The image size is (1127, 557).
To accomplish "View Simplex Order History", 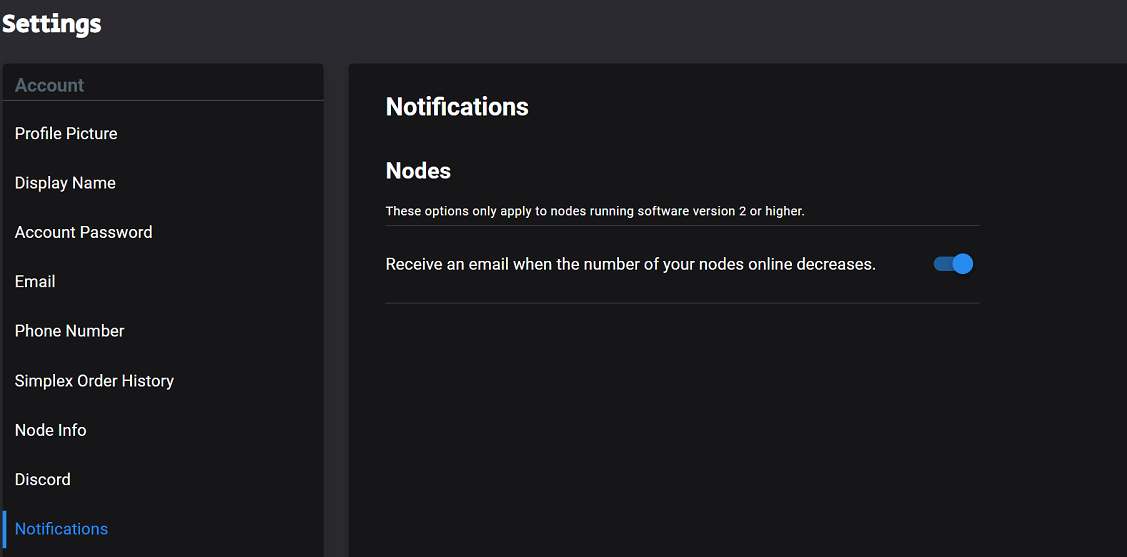I will (x=163, y=381).
